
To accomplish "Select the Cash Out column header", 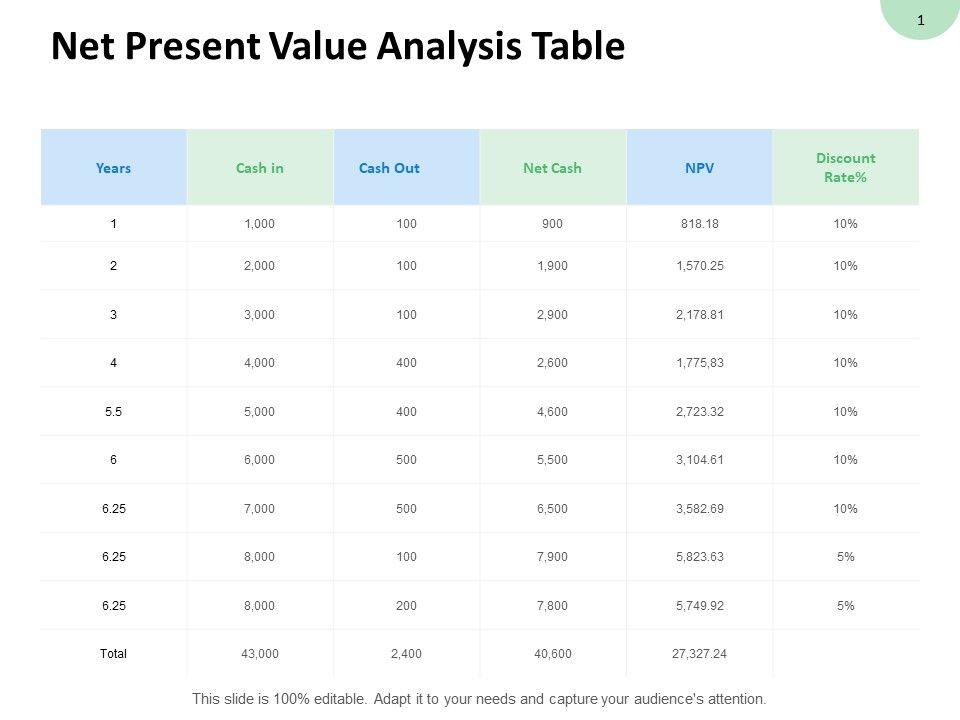I will tap(389, 168).
